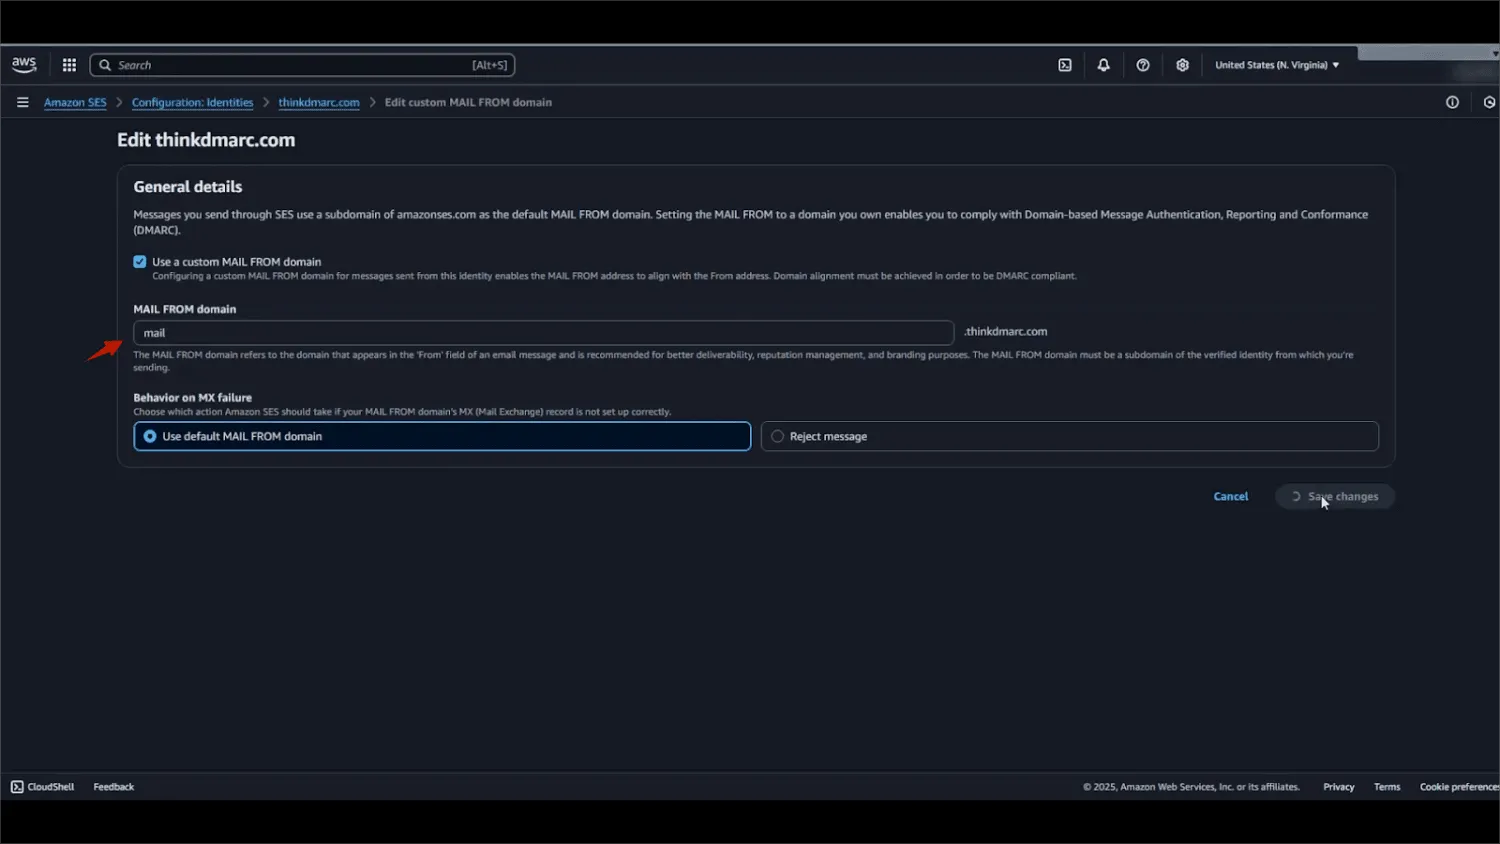The image size is (1500, 844).
Task: Expand the United States (N. Virginia) region dropdown
Action: (1277, 65)
